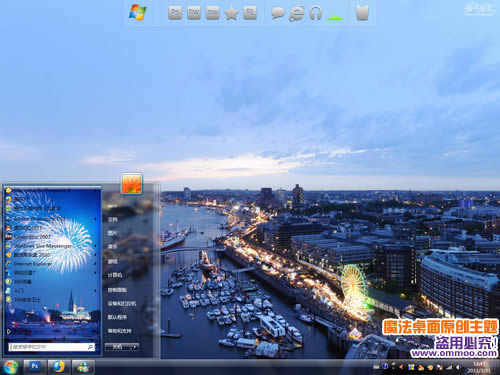Expand the Internet Explorer jump list arrow
Viewport: 500px width, 375px height.
96,264
